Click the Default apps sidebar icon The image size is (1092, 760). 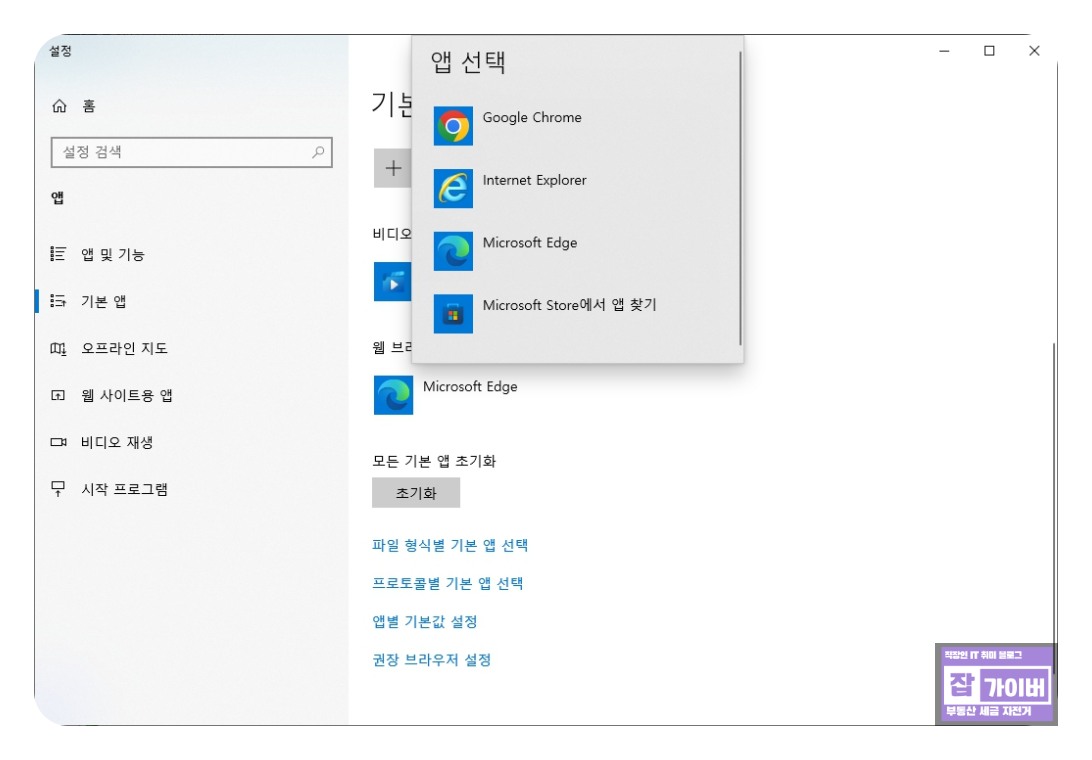pos(58,301)
